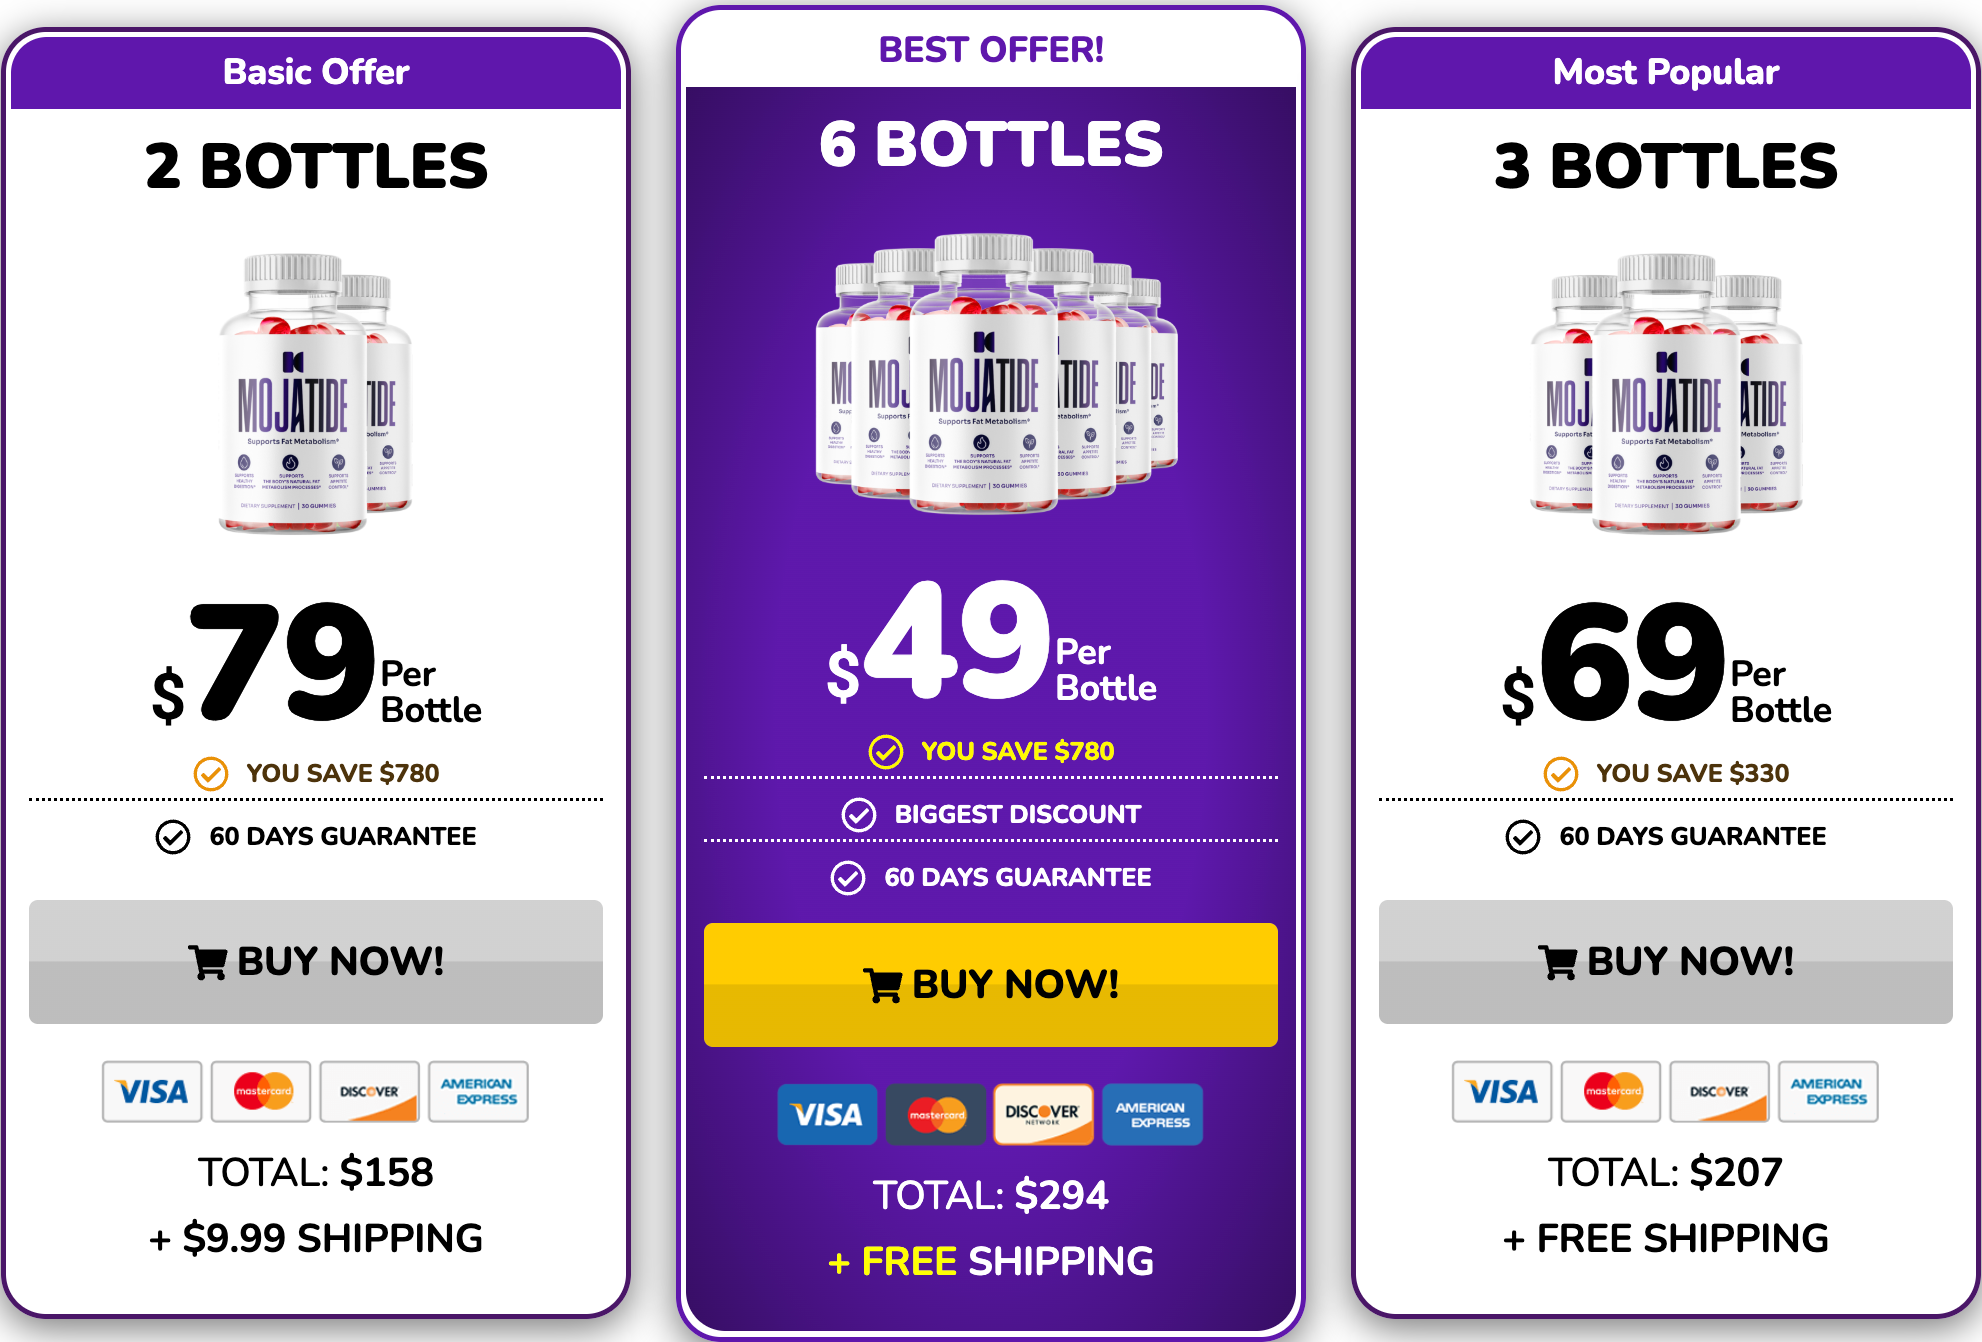Image resolution: width=1982 pixels, height=1342 pixels.
Task: Click TOTAL: $207 in the 3 Bottles column
Action: pyautogui.click(x=1665, y=1171)
